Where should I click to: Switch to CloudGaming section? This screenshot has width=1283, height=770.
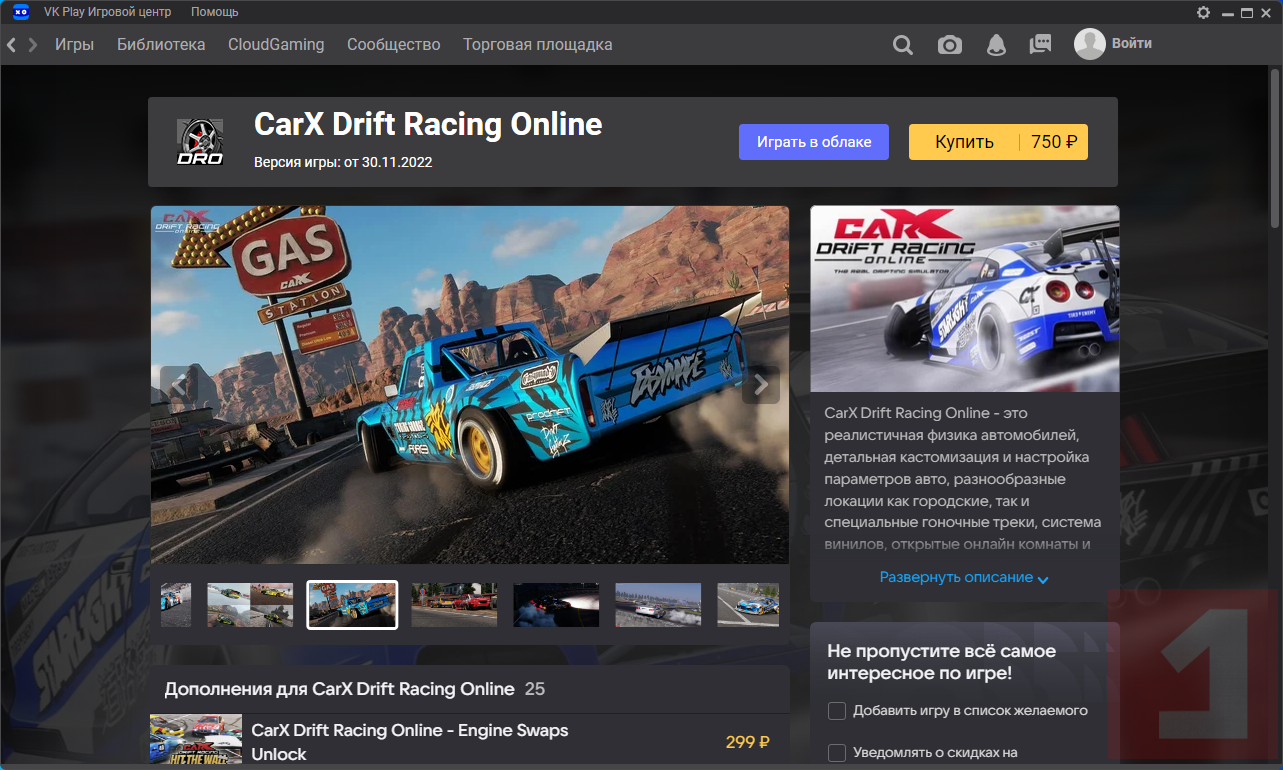click(276, 45)
